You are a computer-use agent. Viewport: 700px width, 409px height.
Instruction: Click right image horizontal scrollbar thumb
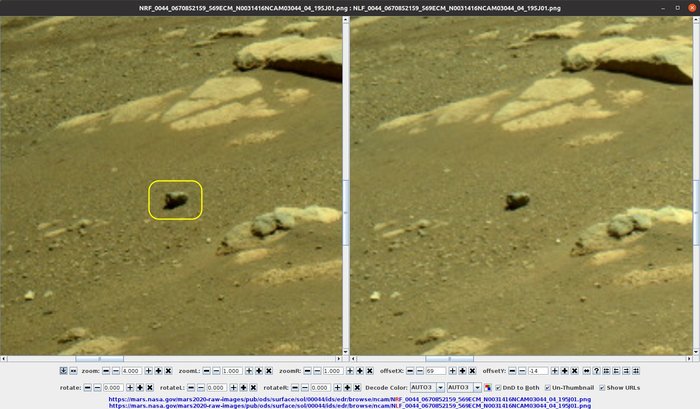pos(449,359)
